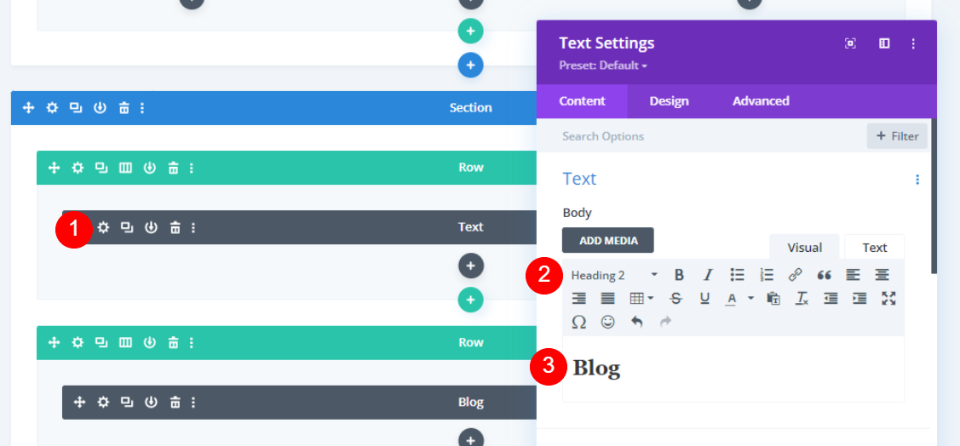This screenshot has width=960, height=446.
Task: Toggle bold formatting in text editor
Action: pos(678,275)
